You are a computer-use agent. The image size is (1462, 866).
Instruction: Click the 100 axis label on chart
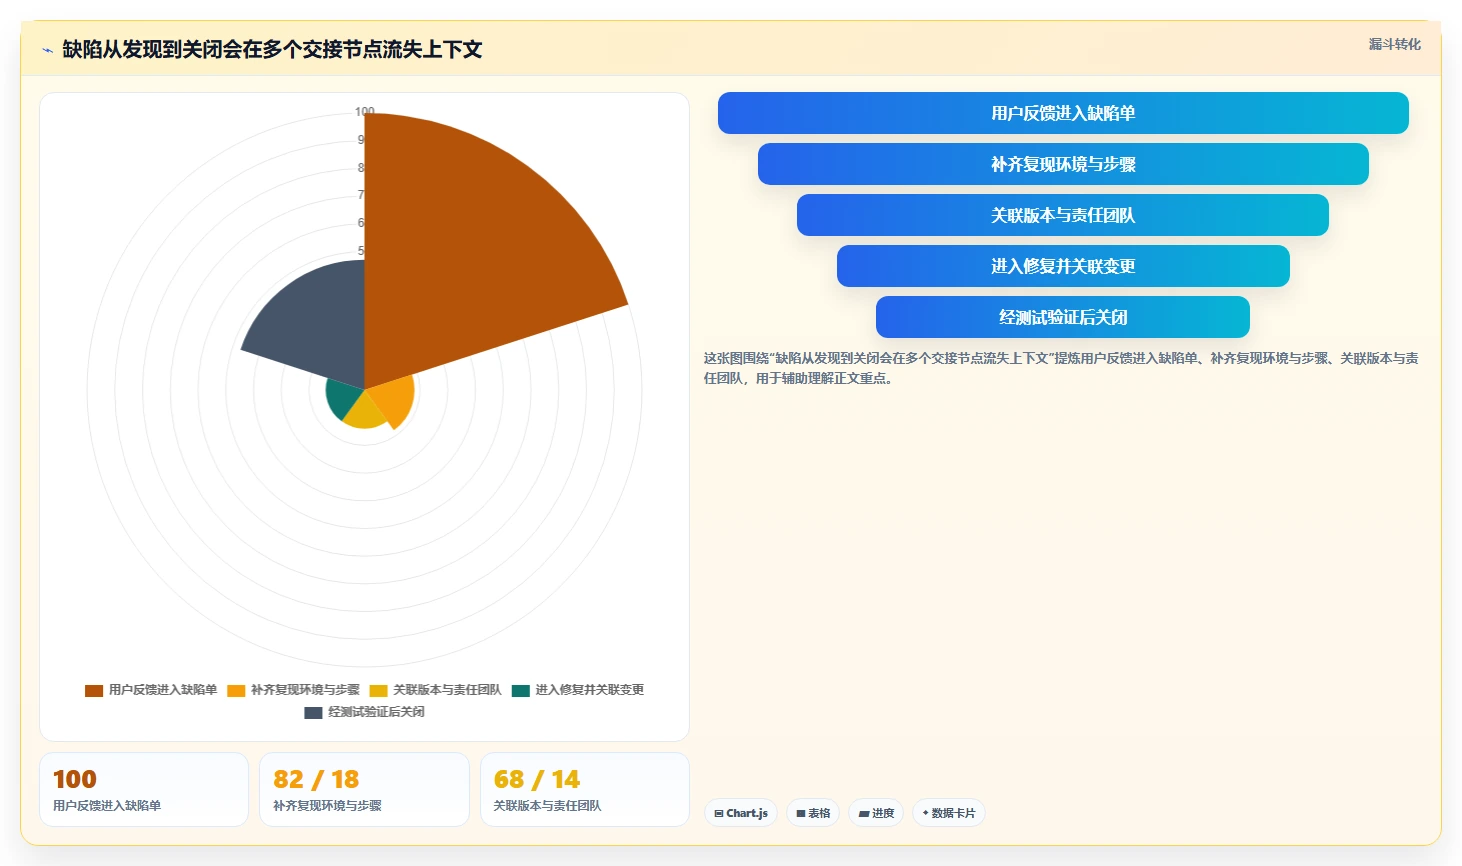(x=364, y=112)
